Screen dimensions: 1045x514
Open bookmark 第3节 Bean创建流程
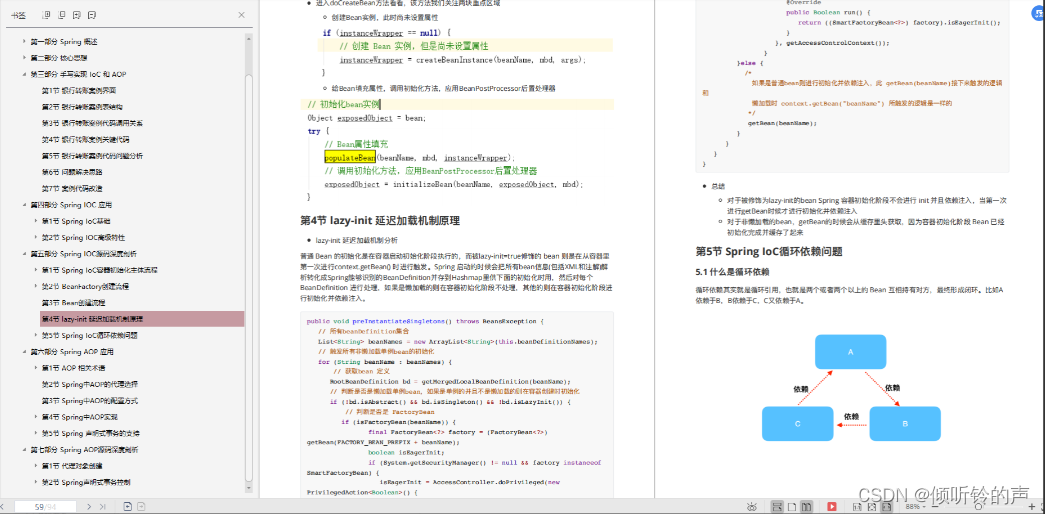click(x=75, y=303)
